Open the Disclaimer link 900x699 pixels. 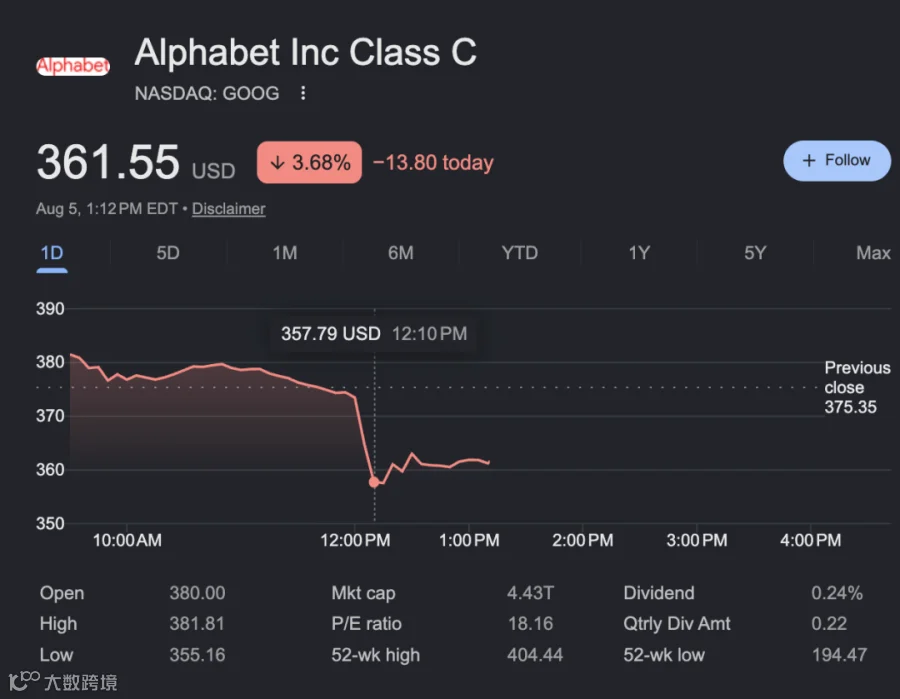pos(228,208)
